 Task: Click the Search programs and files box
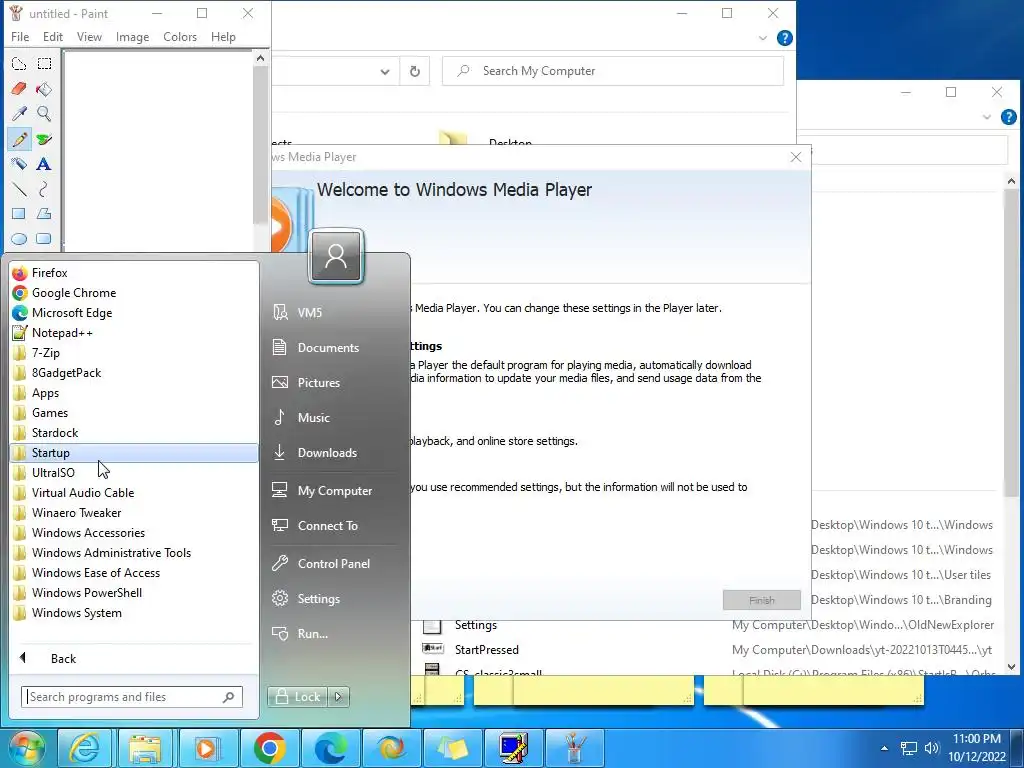click(x=131, y=697)
